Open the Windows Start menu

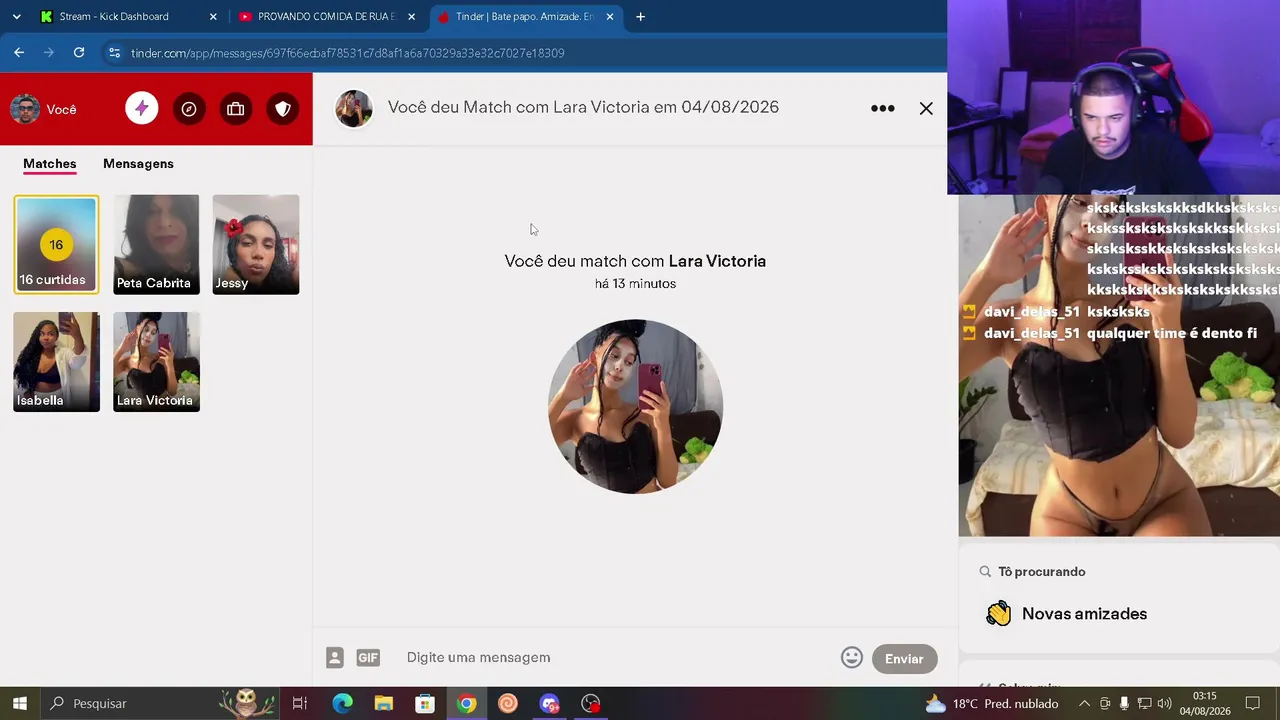click(19, 703)
